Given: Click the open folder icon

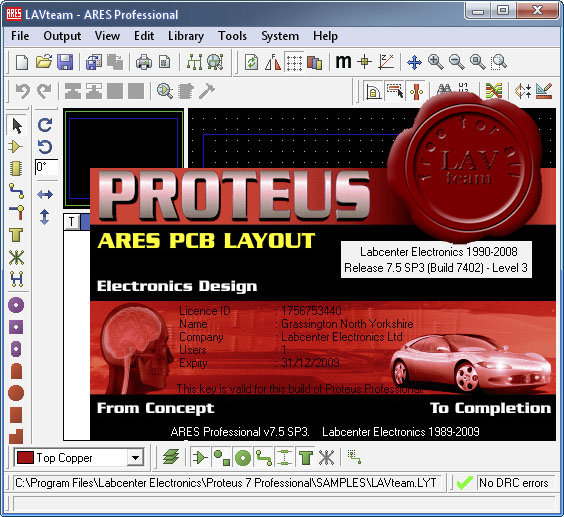Looking at the screenshot, I should (x=44, y=62).
